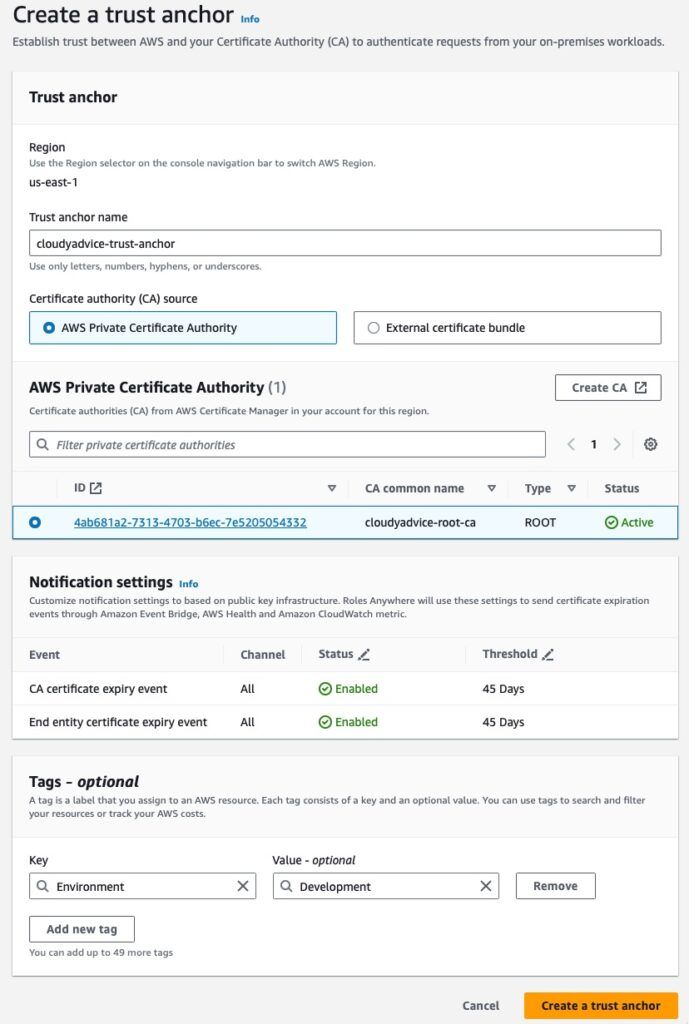Open the Info link beside Create a trust anchor
This screenshot has height=1024, width=689.
click(x=249, y=19)
